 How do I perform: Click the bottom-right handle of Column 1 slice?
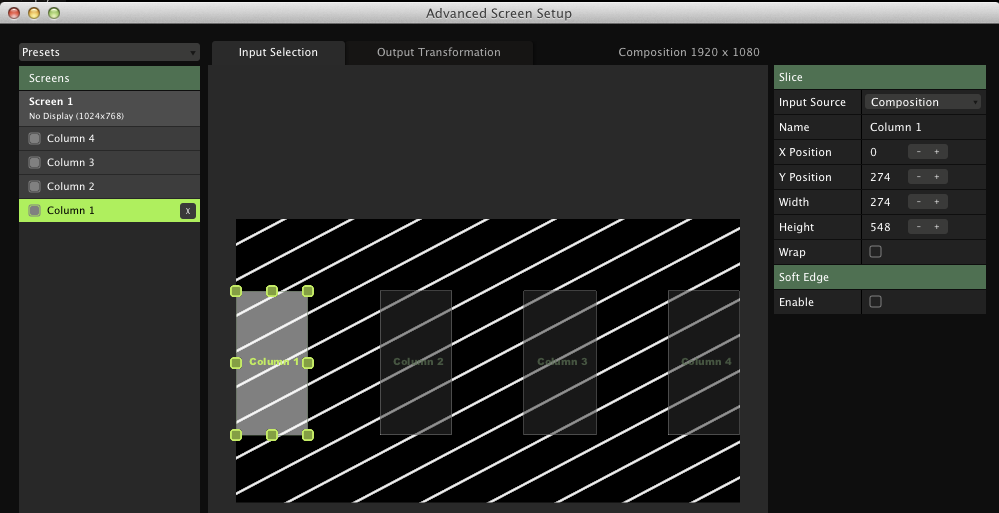[x=308, y=435]
